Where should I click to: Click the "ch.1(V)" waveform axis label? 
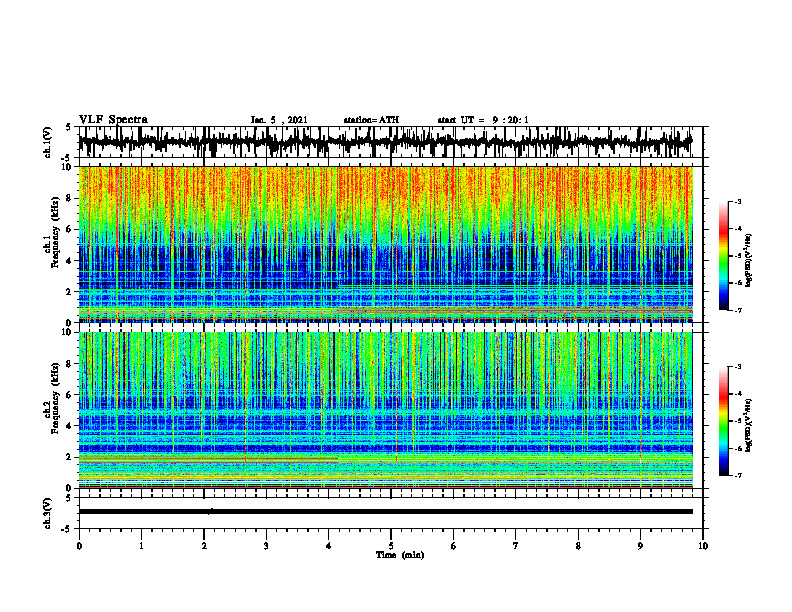click(x=48, y=142)
